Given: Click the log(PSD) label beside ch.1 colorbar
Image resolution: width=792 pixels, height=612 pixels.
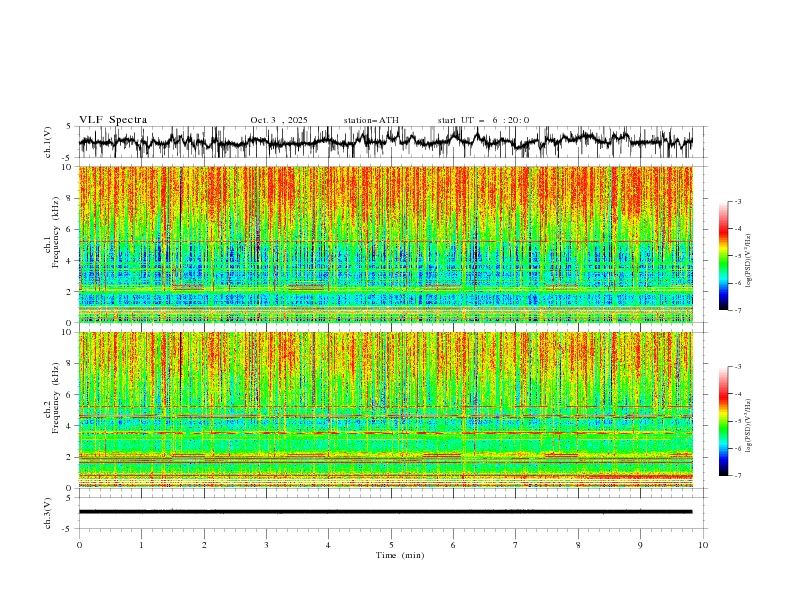Looking at the screenshot, I should click(749, 261).
